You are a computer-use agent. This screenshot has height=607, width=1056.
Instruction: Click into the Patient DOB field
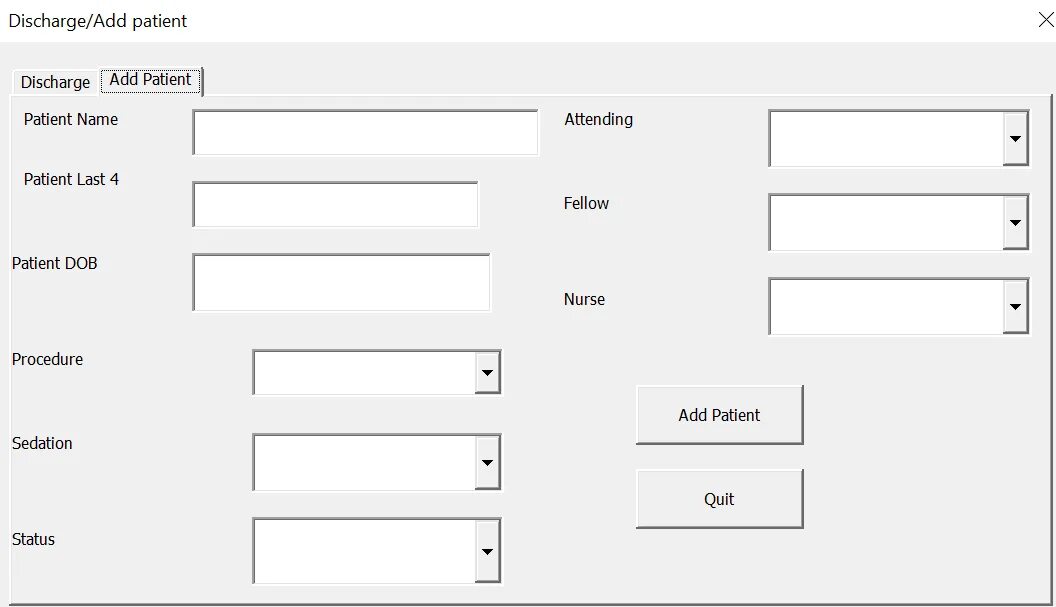point(341,282)
